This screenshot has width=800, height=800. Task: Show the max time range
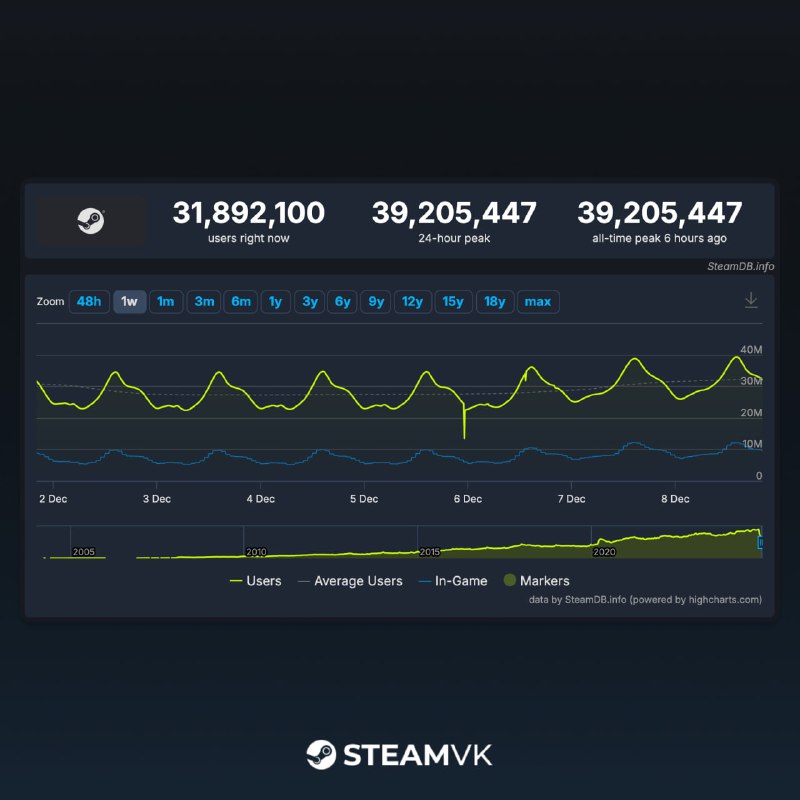point(538,302)
